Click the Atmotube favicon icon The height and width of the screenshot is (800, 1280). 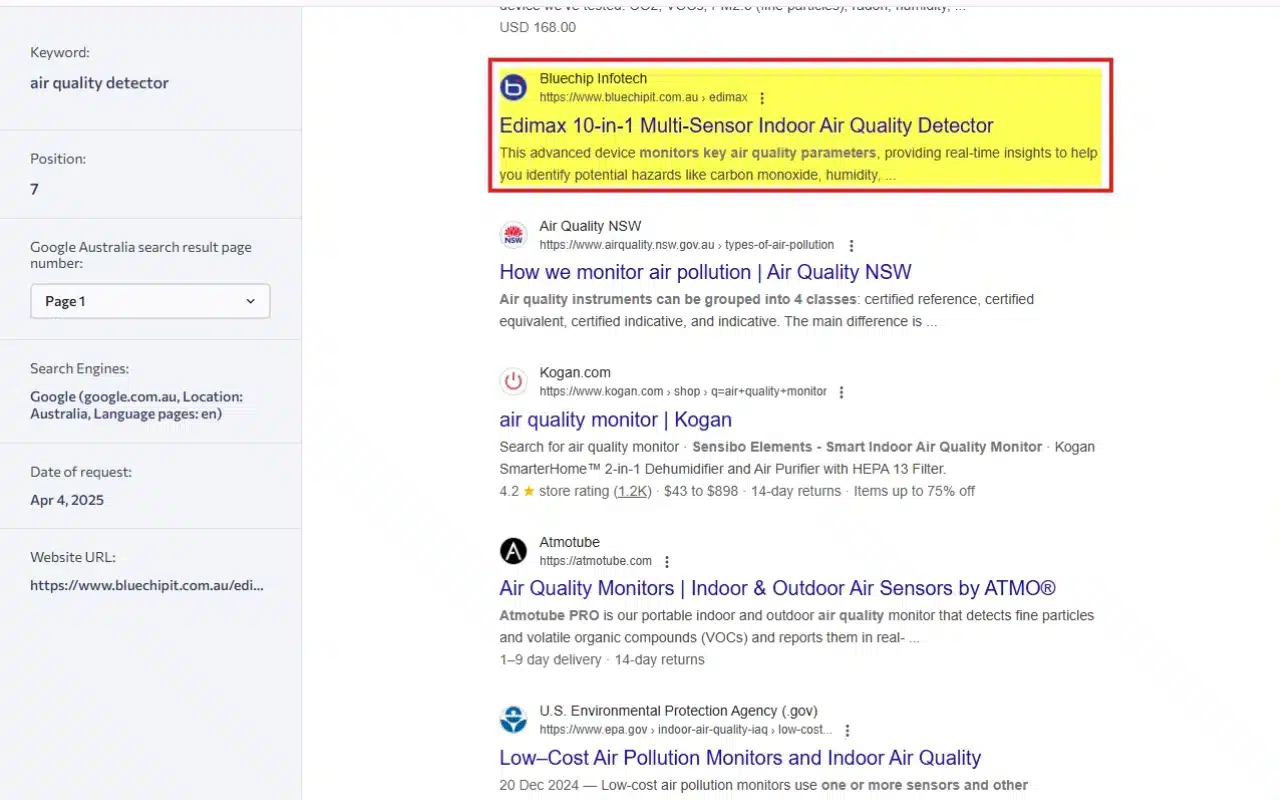click(x=513, y=551)
